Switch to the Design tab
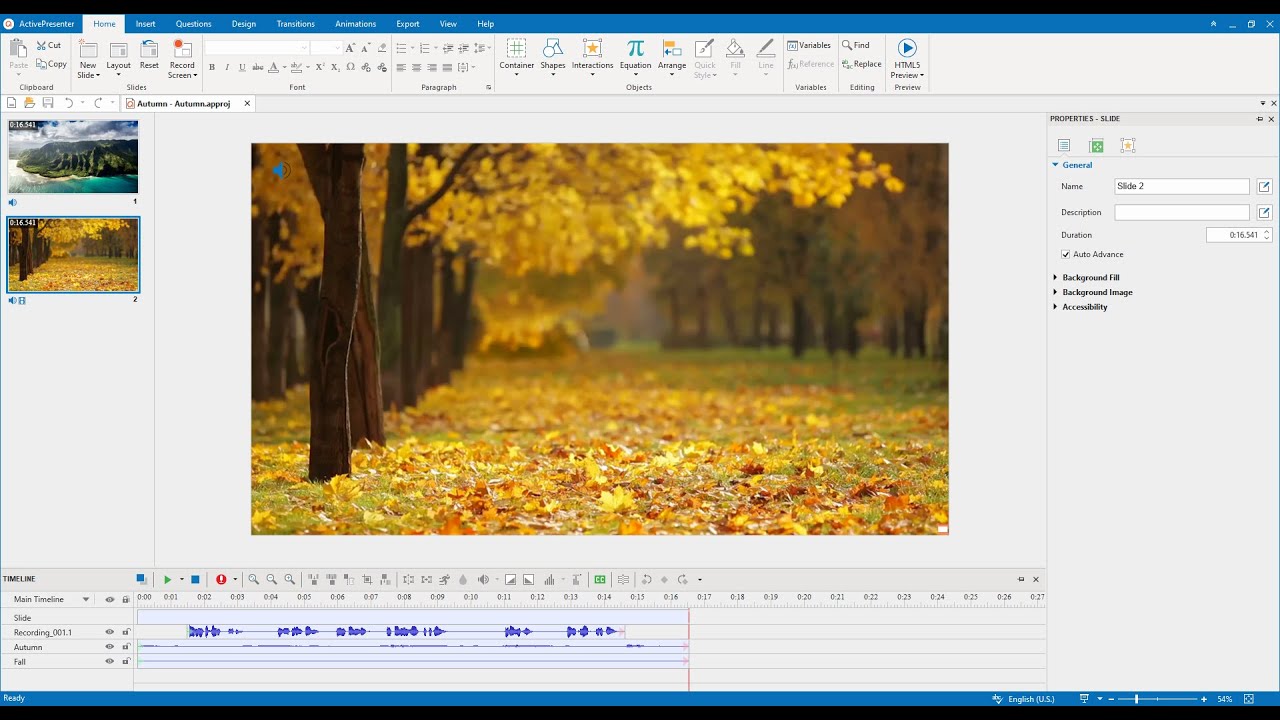This screenshot has height=720, width=1280. pos(244,23)
